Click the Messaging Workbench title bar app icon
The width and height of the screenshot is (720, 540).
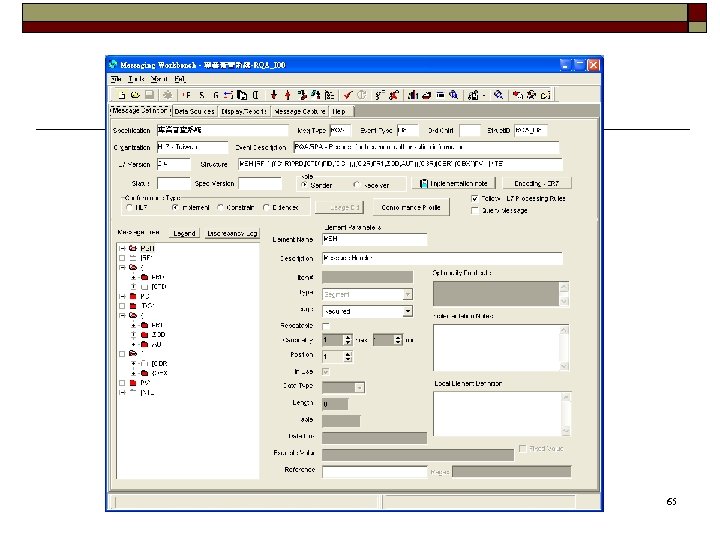click(x=113, y=65)
